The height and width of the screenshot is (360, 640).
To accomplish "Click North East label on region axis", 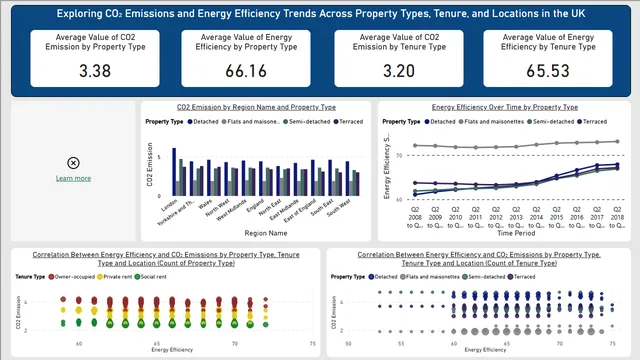I will click(x=270, y=207).
